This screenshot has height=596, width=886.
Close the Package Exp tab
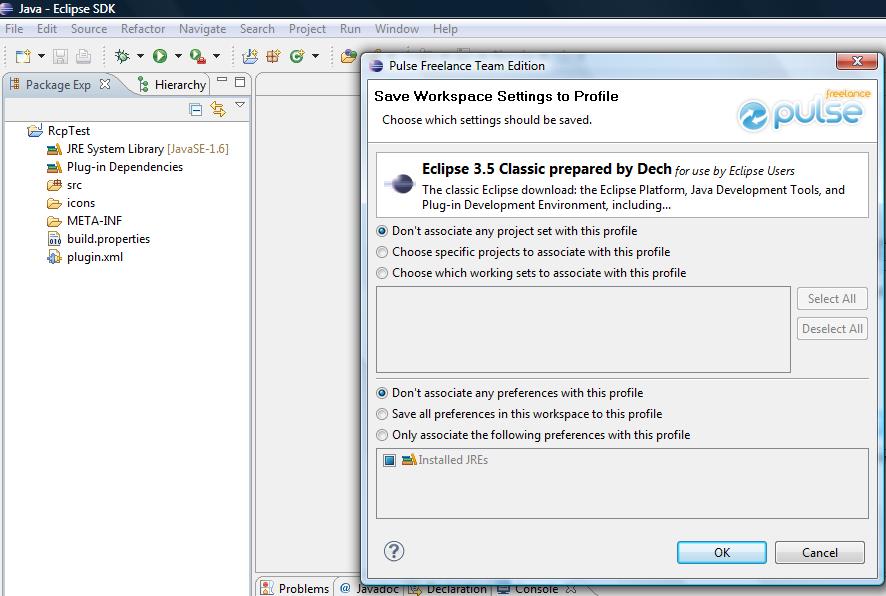coord(105,84)
